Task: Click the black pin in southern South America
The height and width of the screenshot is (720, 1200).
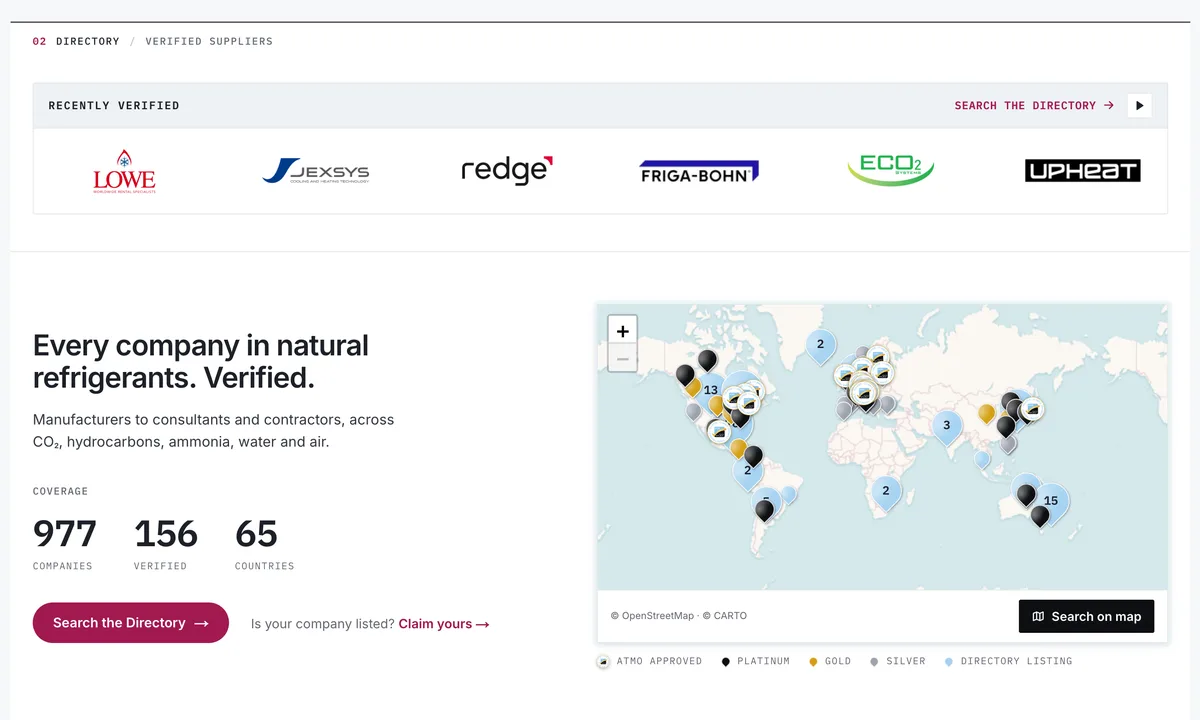Action: tap(765, 510)
